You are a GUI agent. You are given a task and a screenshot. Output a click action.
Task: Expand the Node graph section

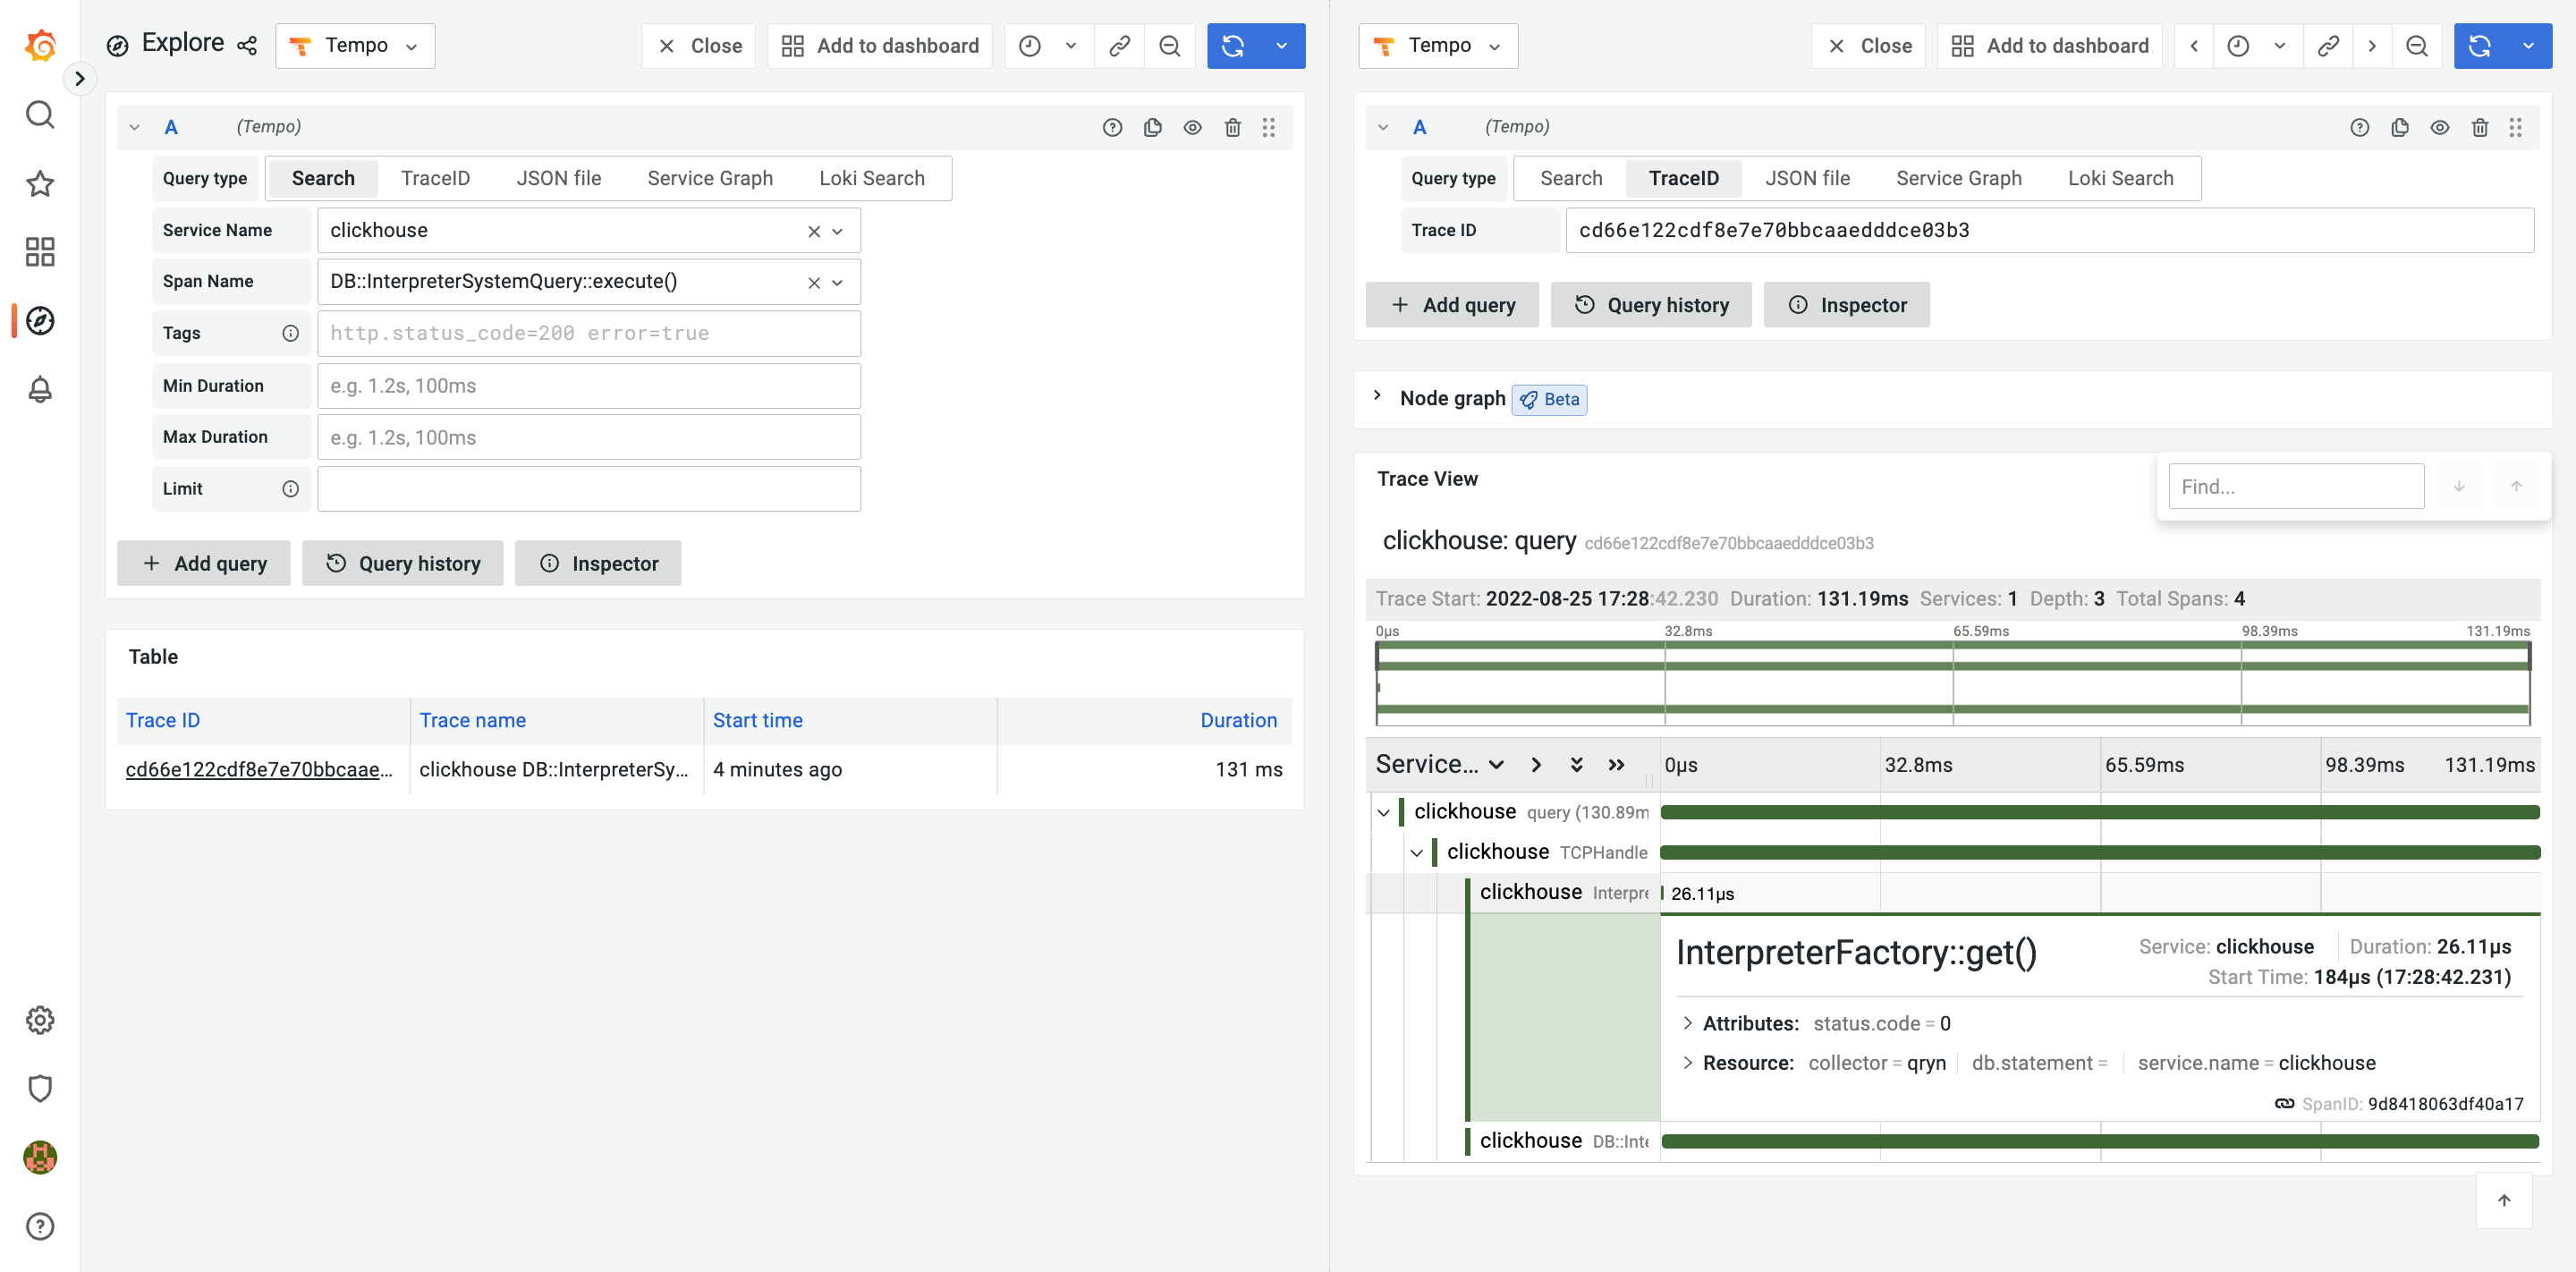pyautogui.click(x=1377, y=396)
